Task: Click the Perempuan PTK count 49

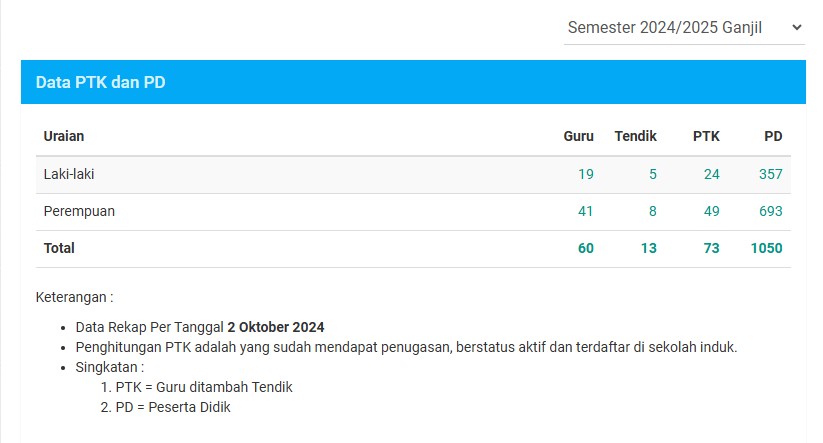Action: pyautogui.click(x=712, y=211)
